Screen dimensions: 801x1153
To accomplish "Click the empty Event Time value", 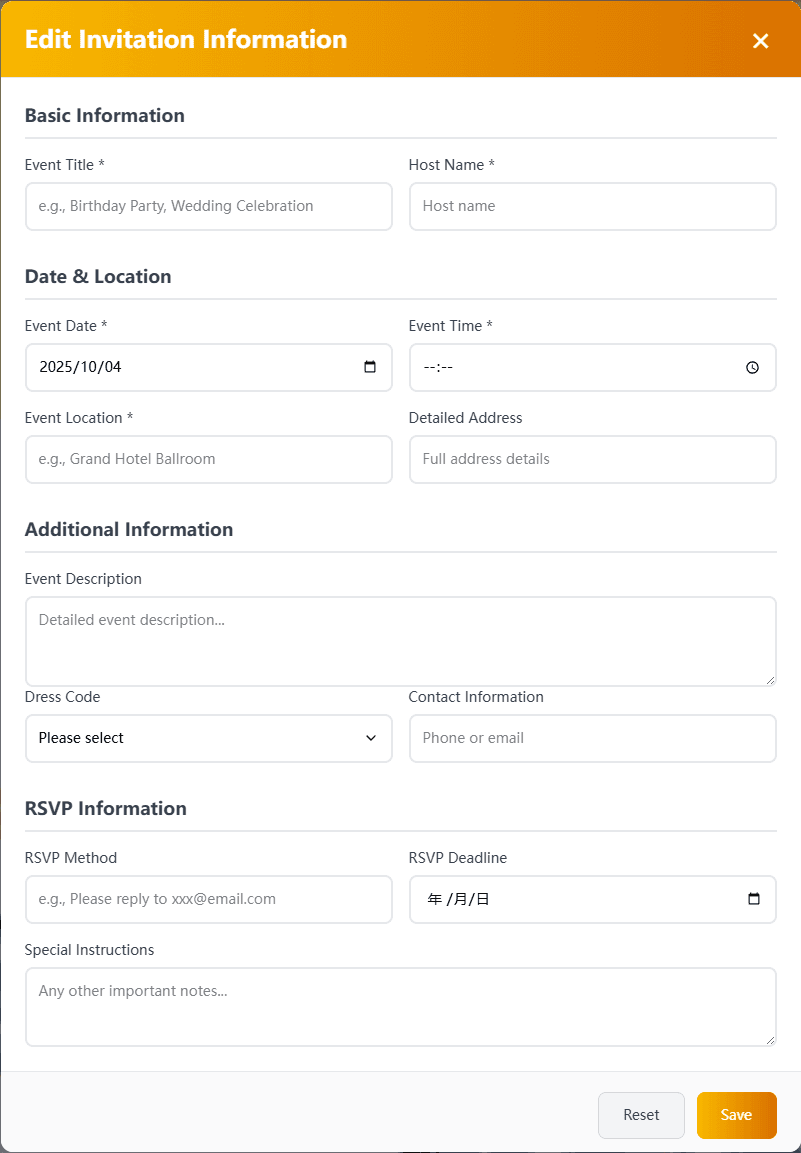I will click(439, 367).
